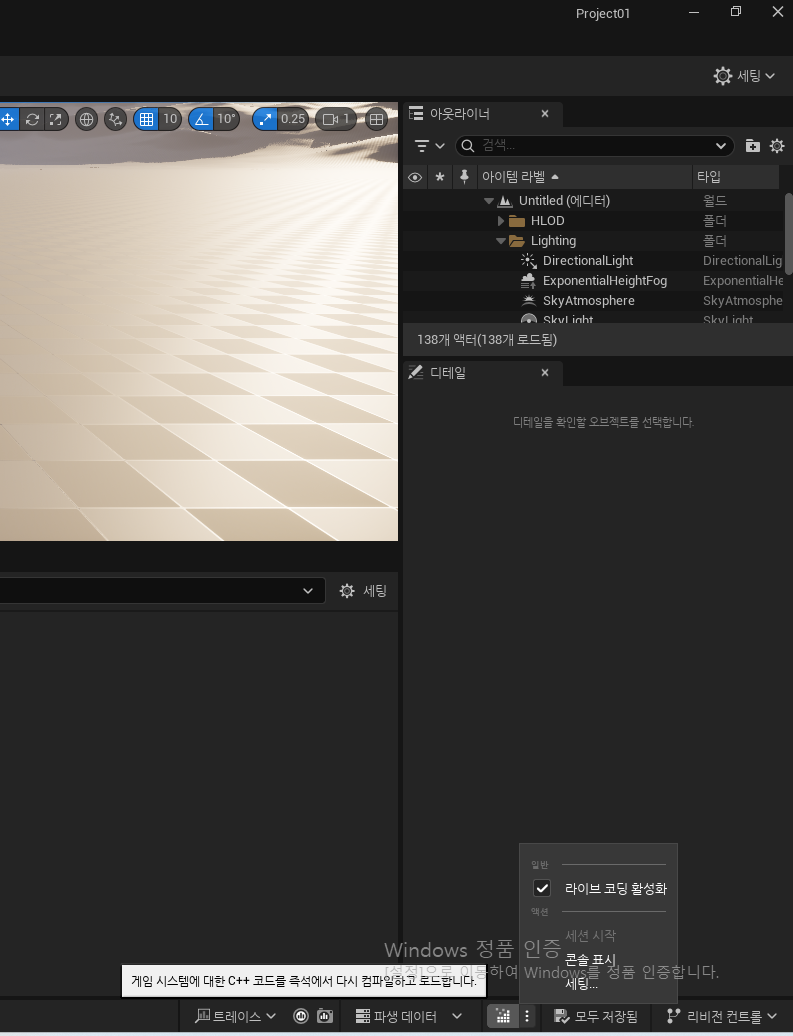Screen dimensions: 793x1036
Task: Click trace snapshot camera icon
Action: [x=325, y=1016]
